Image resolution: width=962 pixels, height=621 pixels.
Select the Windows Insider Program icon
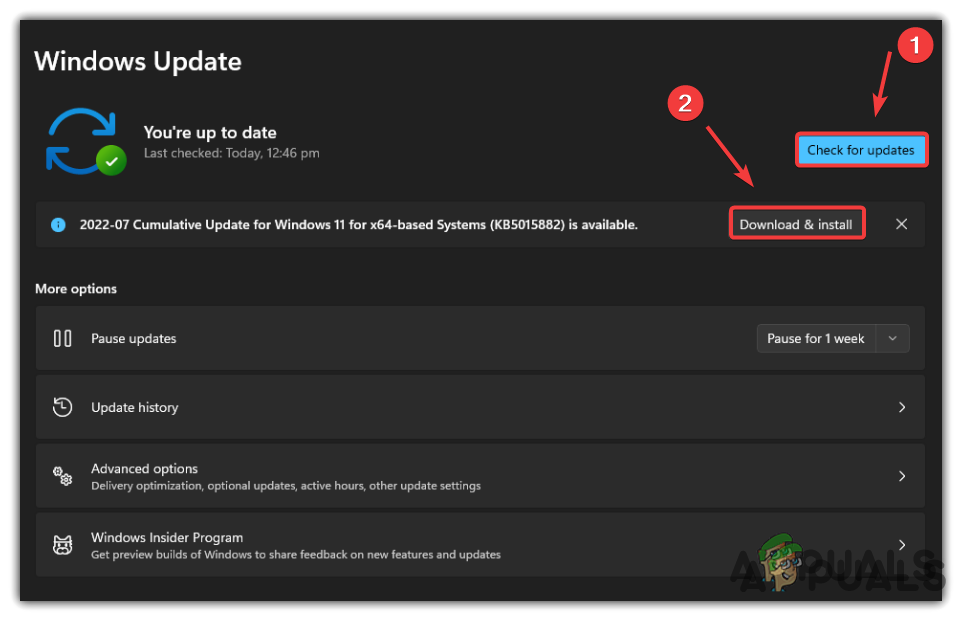coord(62,545)
